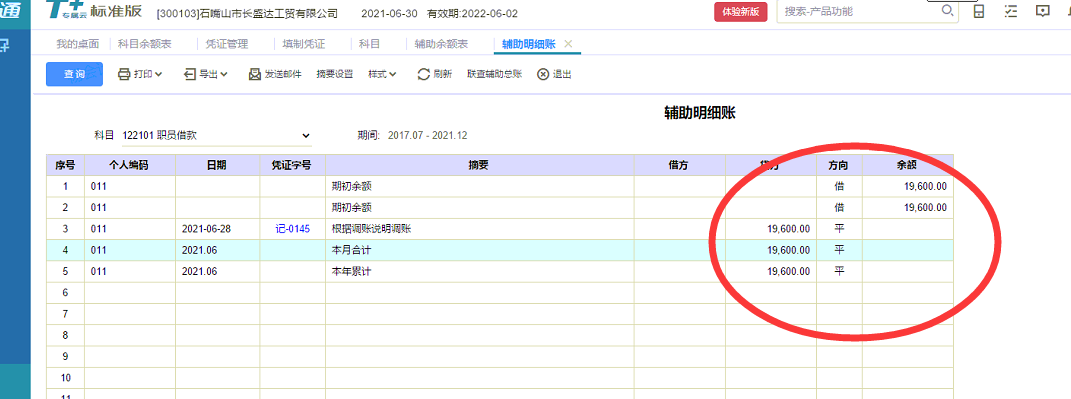This screenshot has width=1071, height=399.
Task: Select the 本年累计 row summary cell
Action: [x=479, y=271]
